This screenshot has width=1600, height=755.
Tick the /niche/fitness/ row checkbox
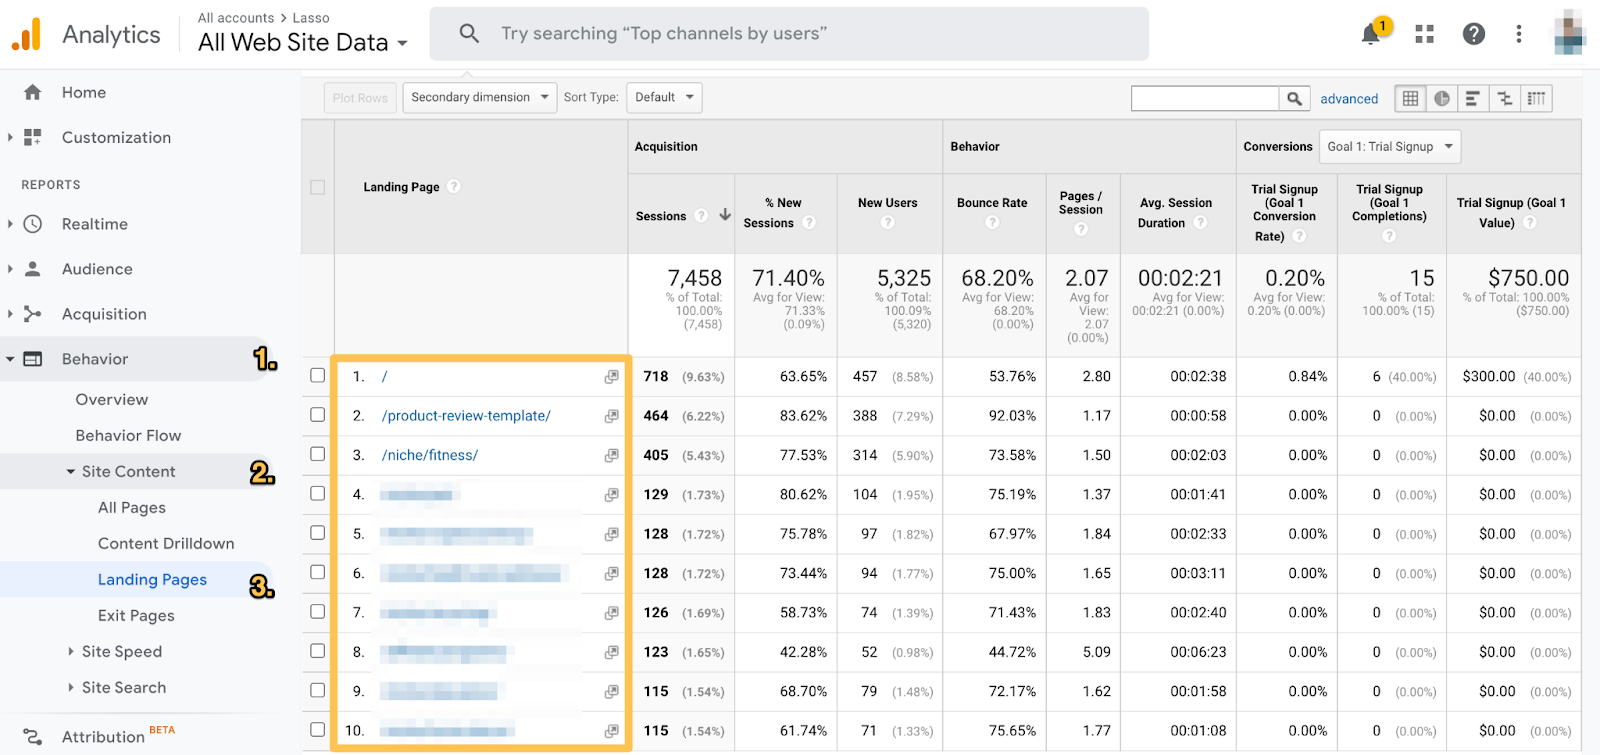[x=318, y=454]
